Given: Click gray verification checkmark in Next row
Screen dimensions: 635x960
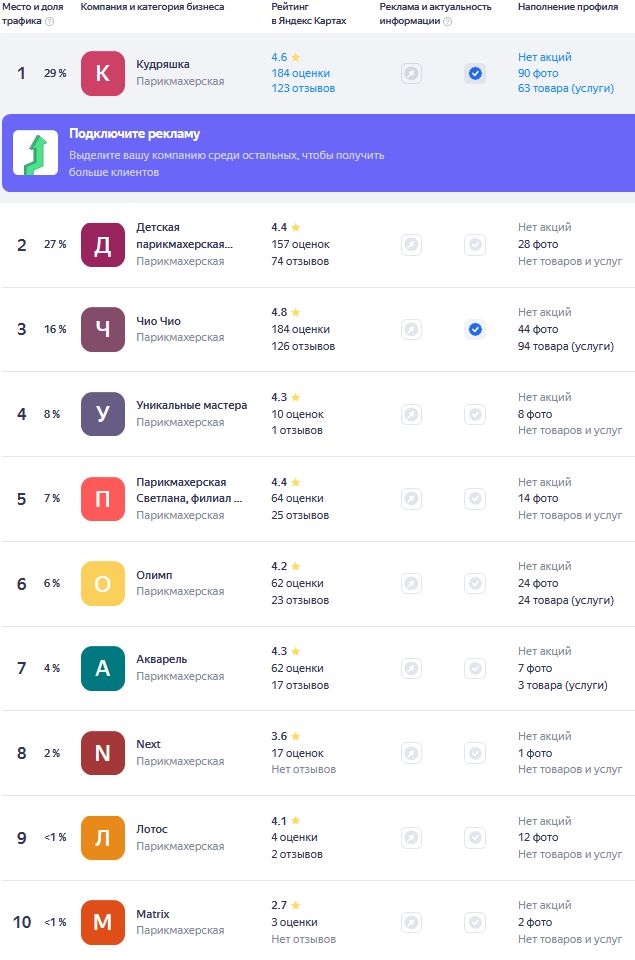Looking at the screenshot, I should [475, 753].
